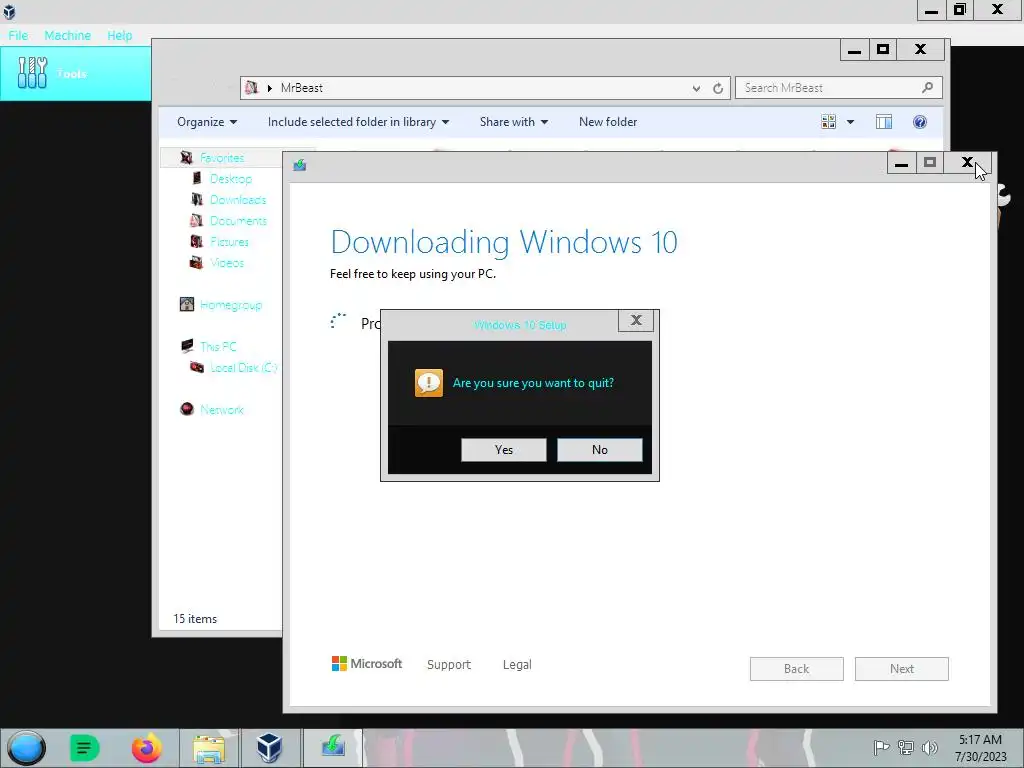1024x768 pixels.
Task: Click No in quit confirmation dialog
Action: coord(600,449)
